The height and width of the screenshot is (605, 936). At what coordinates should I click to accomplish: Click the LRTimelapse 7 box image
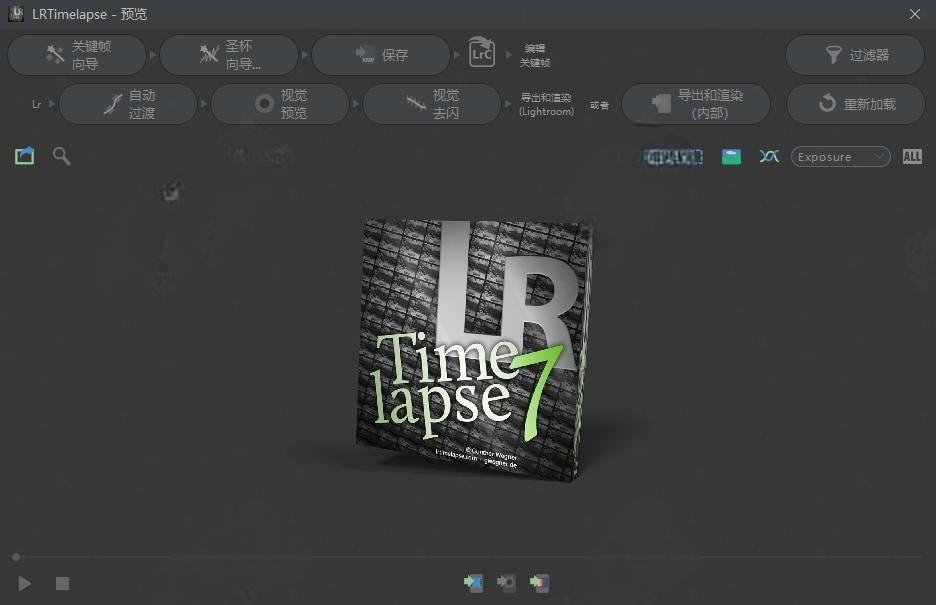473,350
